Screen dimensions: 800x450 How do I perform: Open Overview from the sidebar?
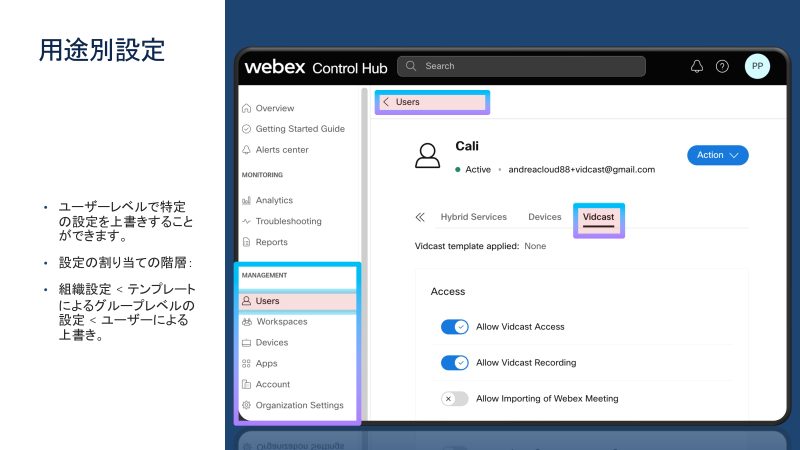click(274, 108)
